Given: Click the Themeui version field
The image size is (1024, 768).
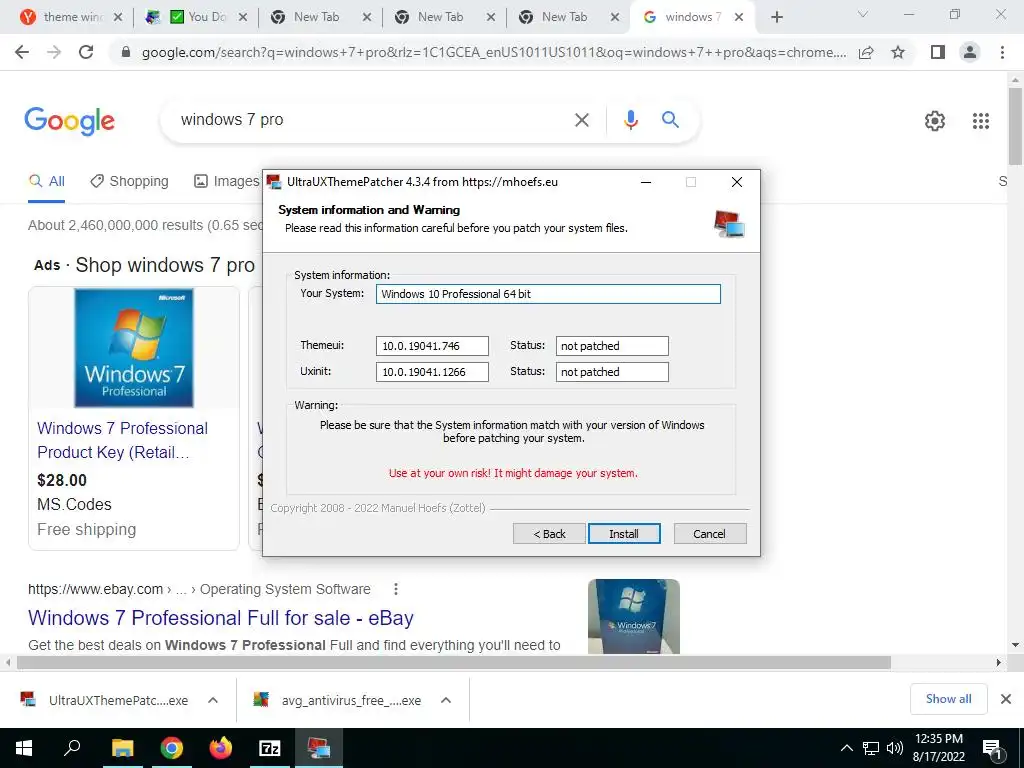Looking at the screenshot, I should (432, 346).
